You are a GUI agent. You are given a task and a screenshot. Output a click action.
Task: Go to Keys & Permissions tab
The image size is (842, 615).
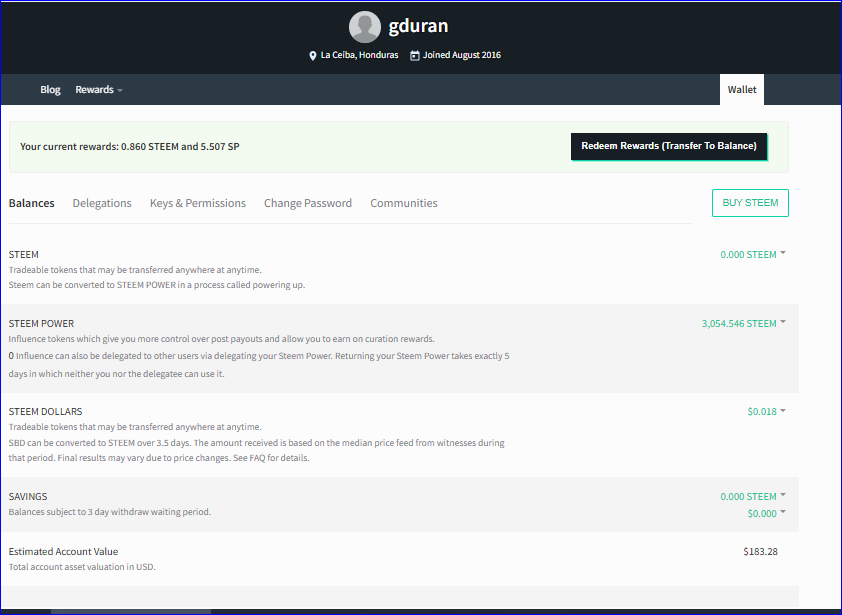[x=198, y=203]
